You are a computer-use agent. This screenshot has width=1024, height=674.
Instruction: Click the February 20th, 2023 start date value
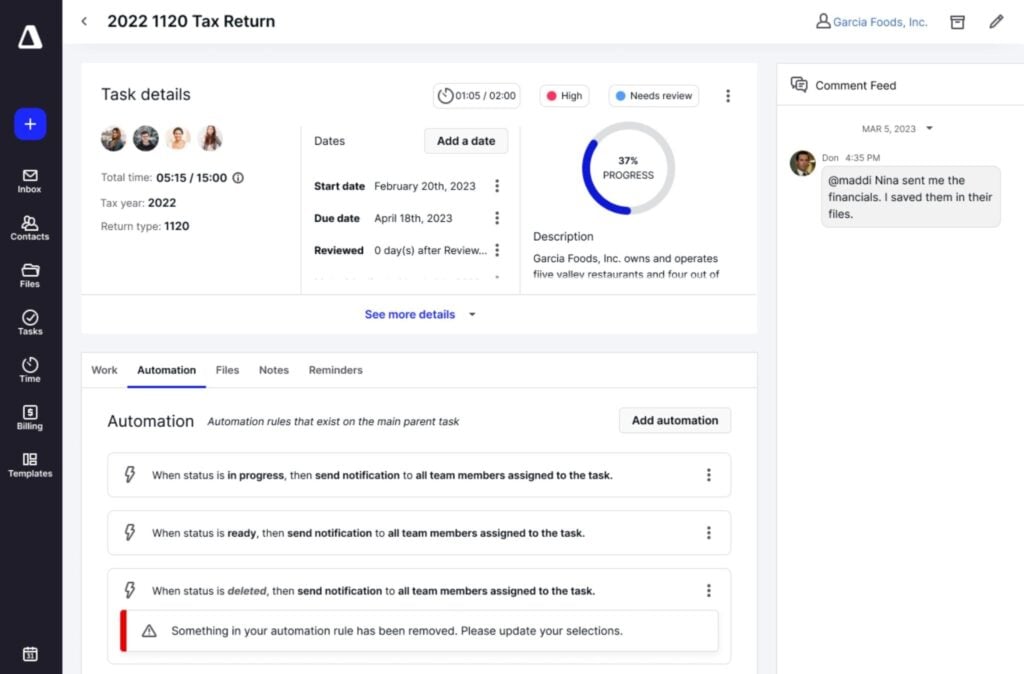(424, 186)
